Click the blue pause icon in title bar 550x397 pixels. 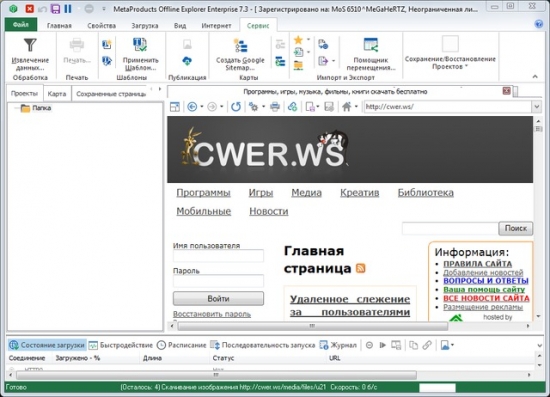pos(68,8)
